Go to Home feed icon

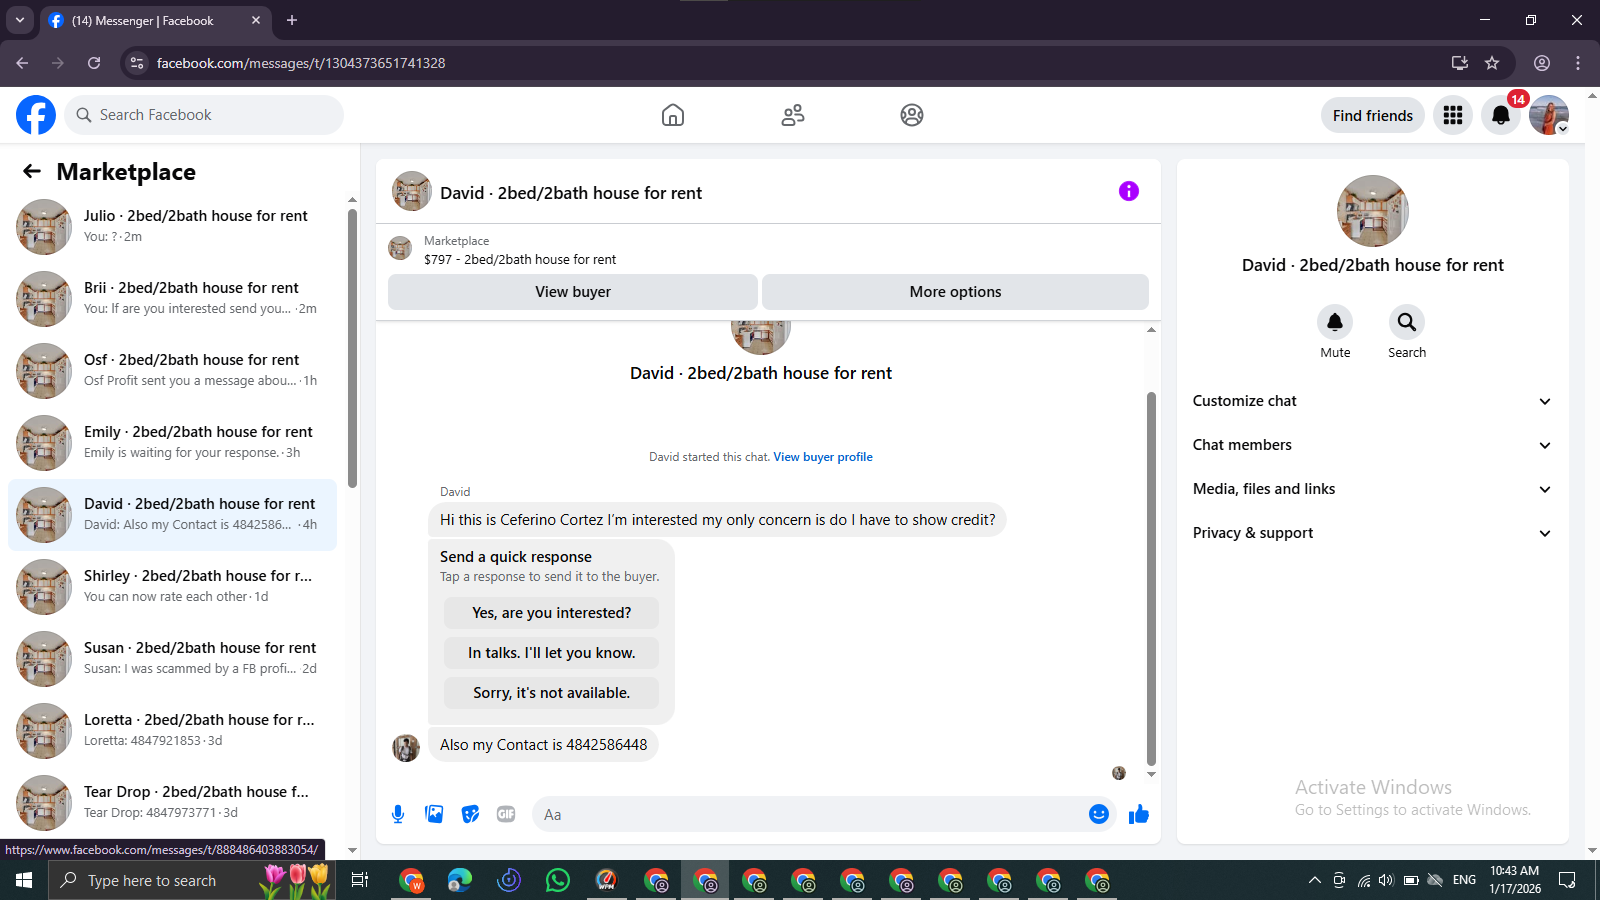point(673,115)
